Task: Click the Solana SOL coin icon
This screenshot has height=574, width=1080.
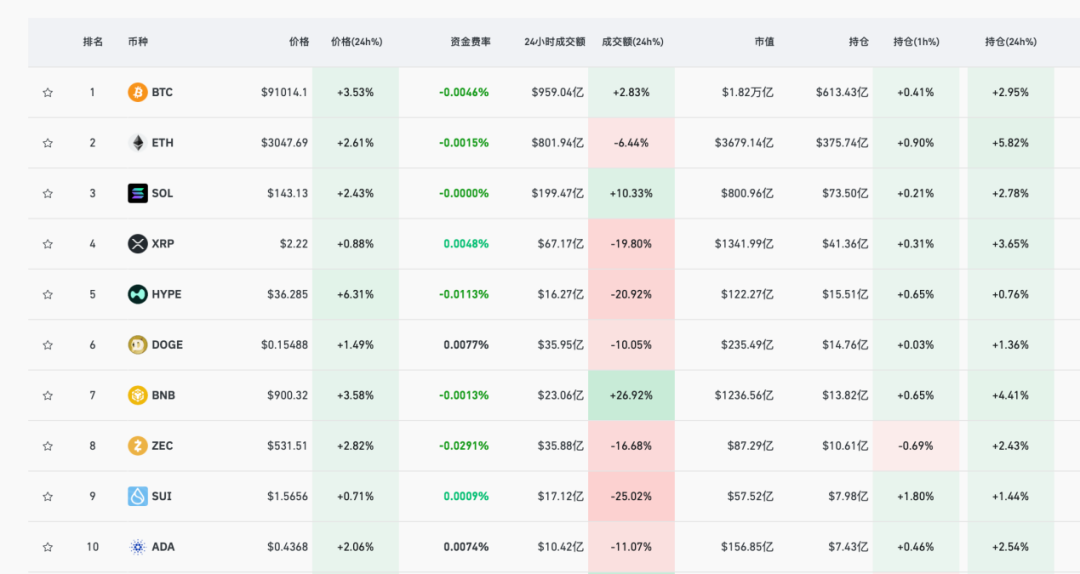Action: pos(137,193)
